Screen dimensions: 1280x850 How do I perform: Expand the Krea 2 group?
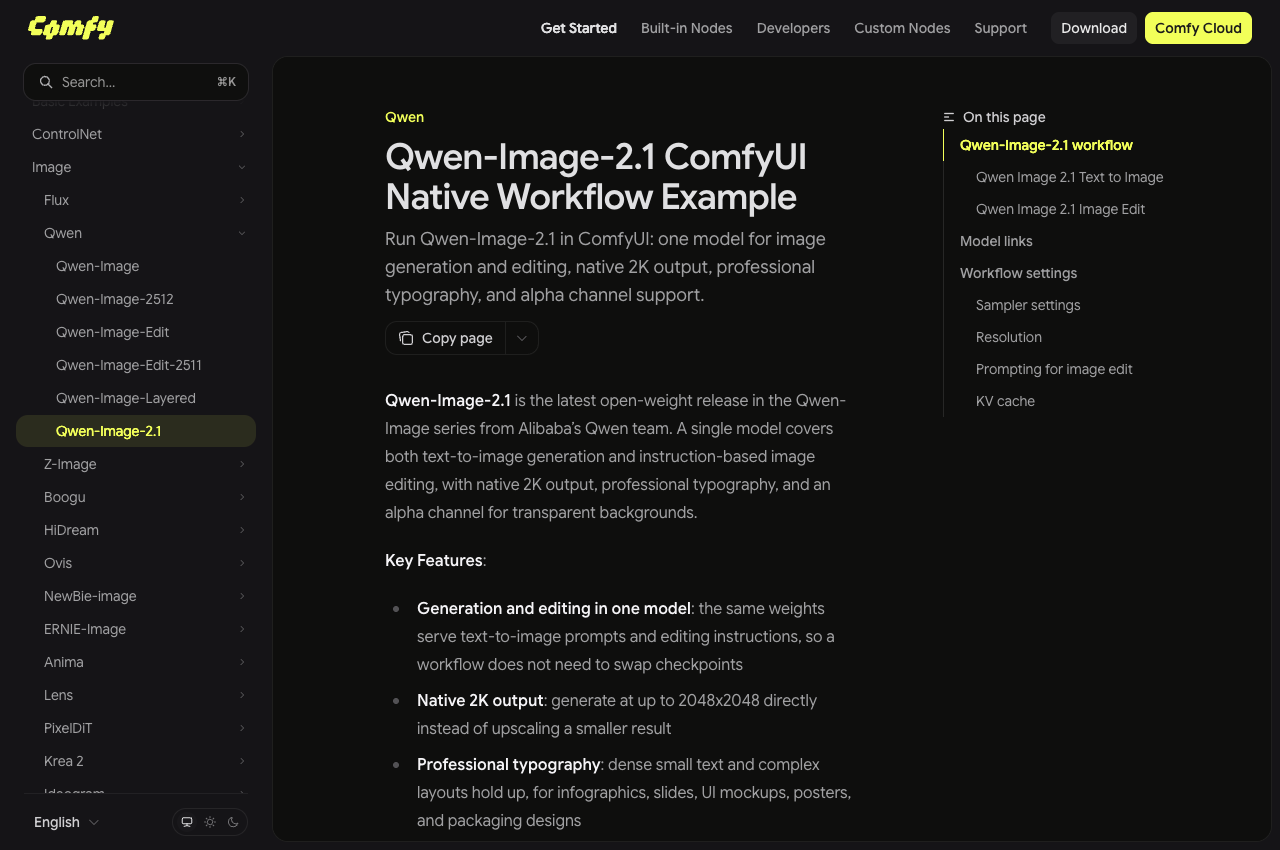(x=136, y=761)
